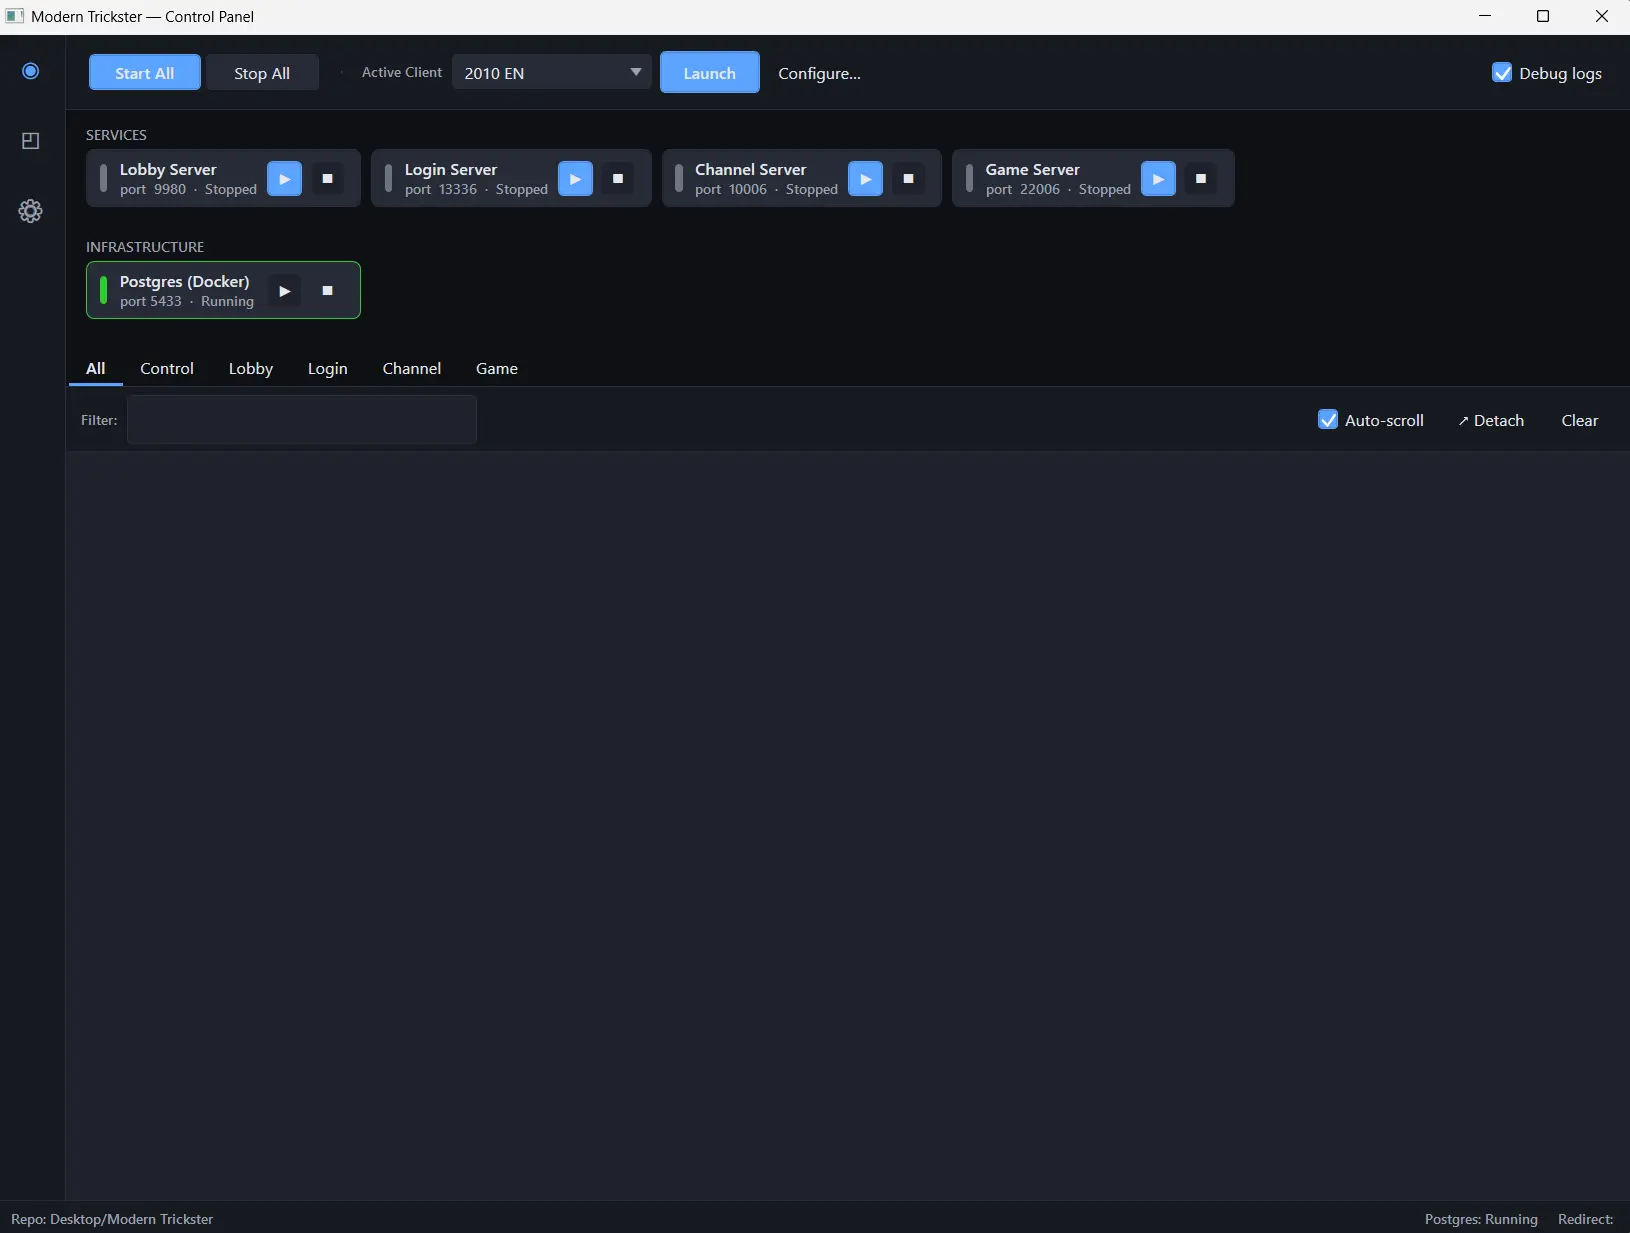Open the sidebar circular dashboard icon
1630x1233 pixels.
click(31, 71)
